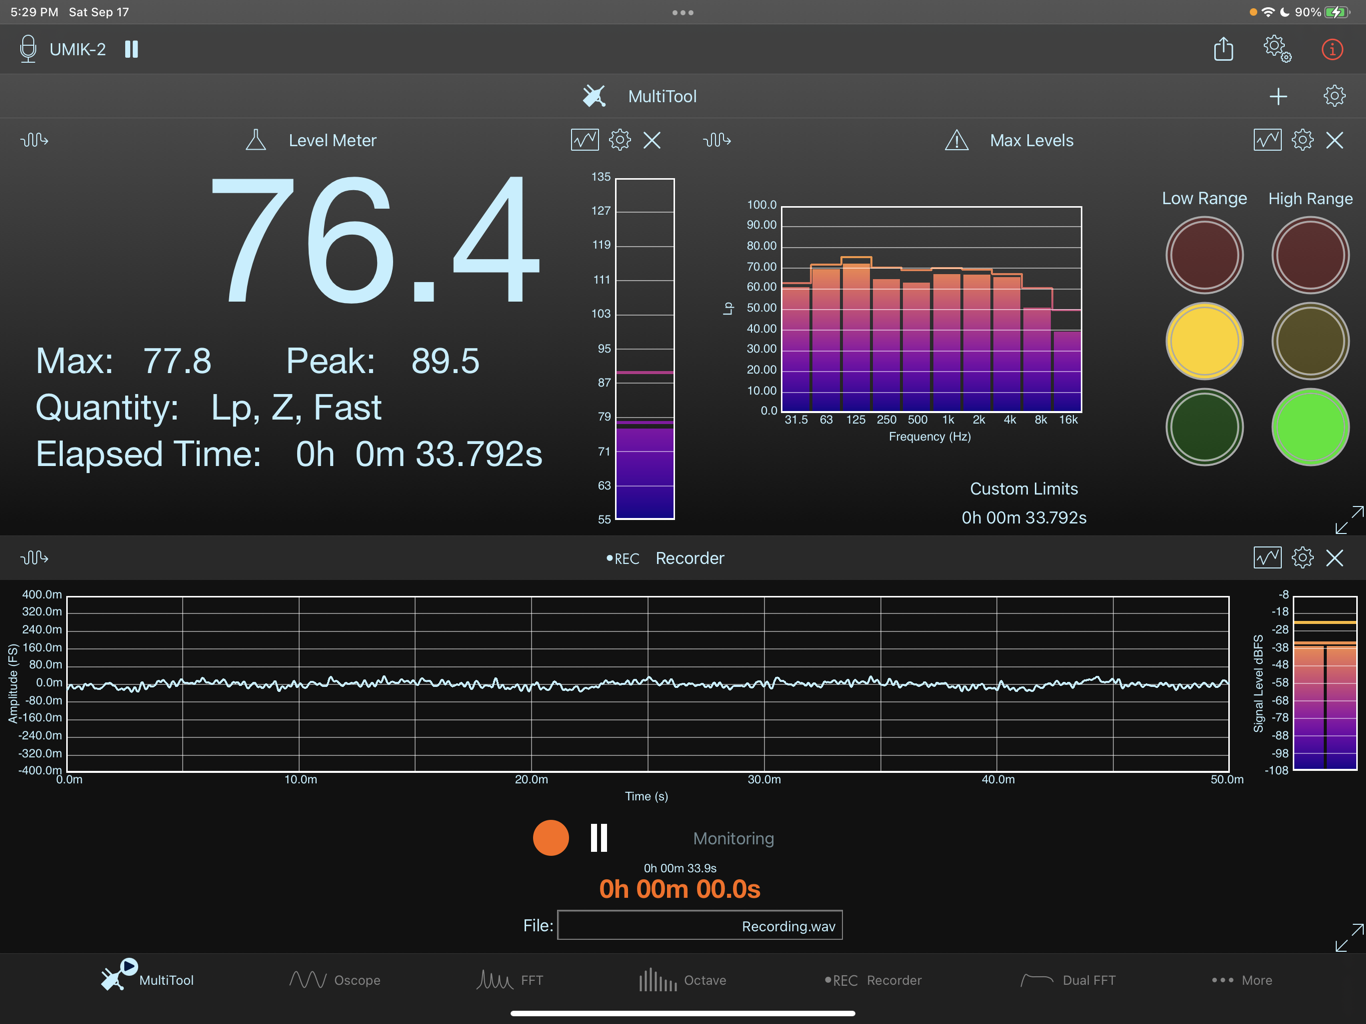Switch to the Dual FFT tab
Viewport: 1366px width, 1024px height.
click(x=1068, y=980)
